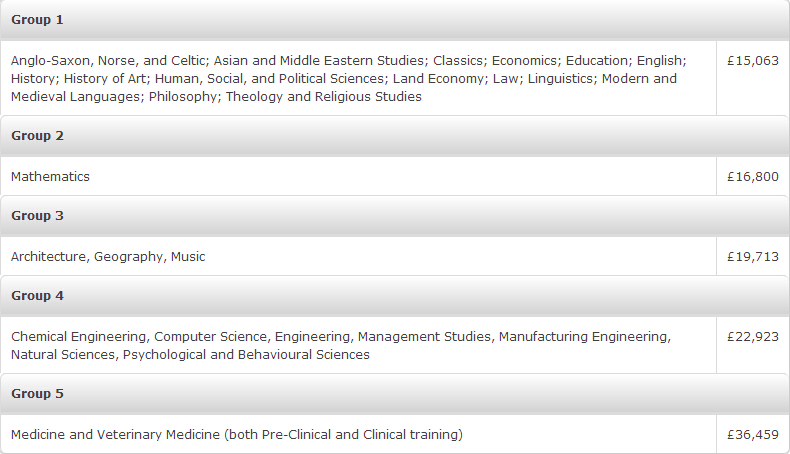Select the £16,800 Mathematics fee

point(753,176)
